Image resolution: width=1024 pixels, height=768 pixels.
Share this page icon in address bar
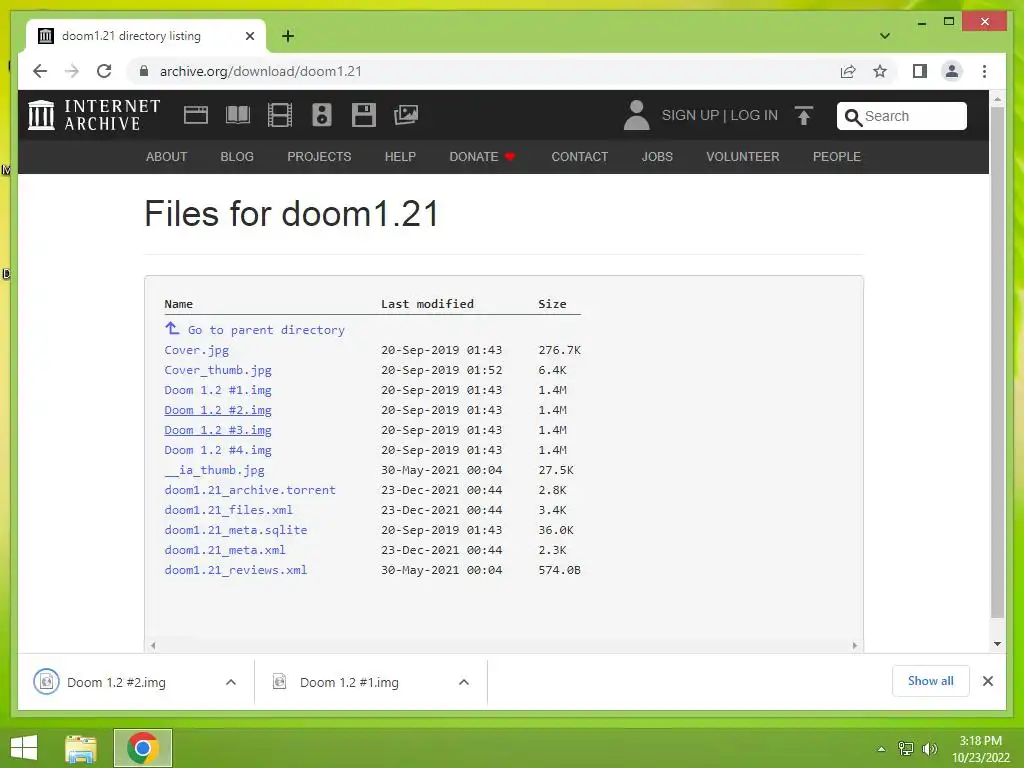848,71
